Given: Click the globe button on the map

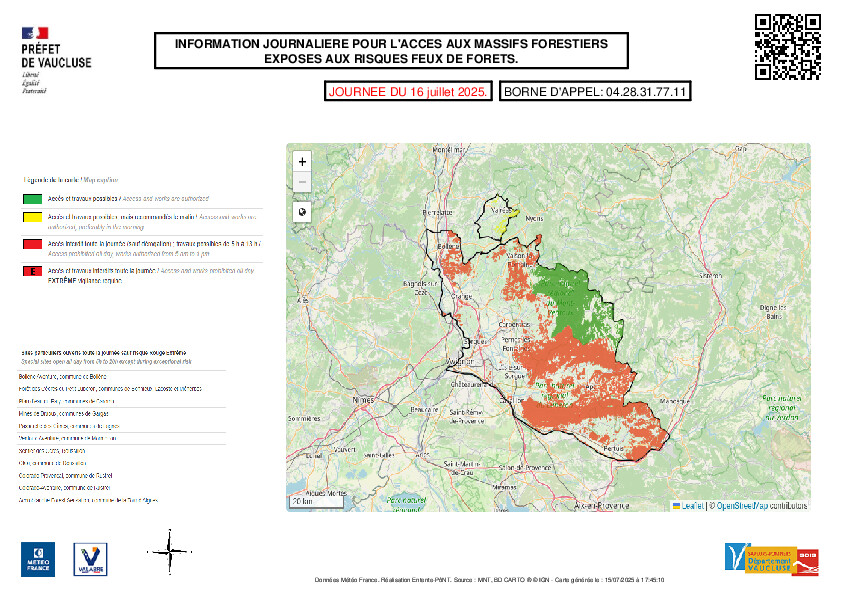Looking at the screenshot, I should pyautogui.click(x=302, y=212).
